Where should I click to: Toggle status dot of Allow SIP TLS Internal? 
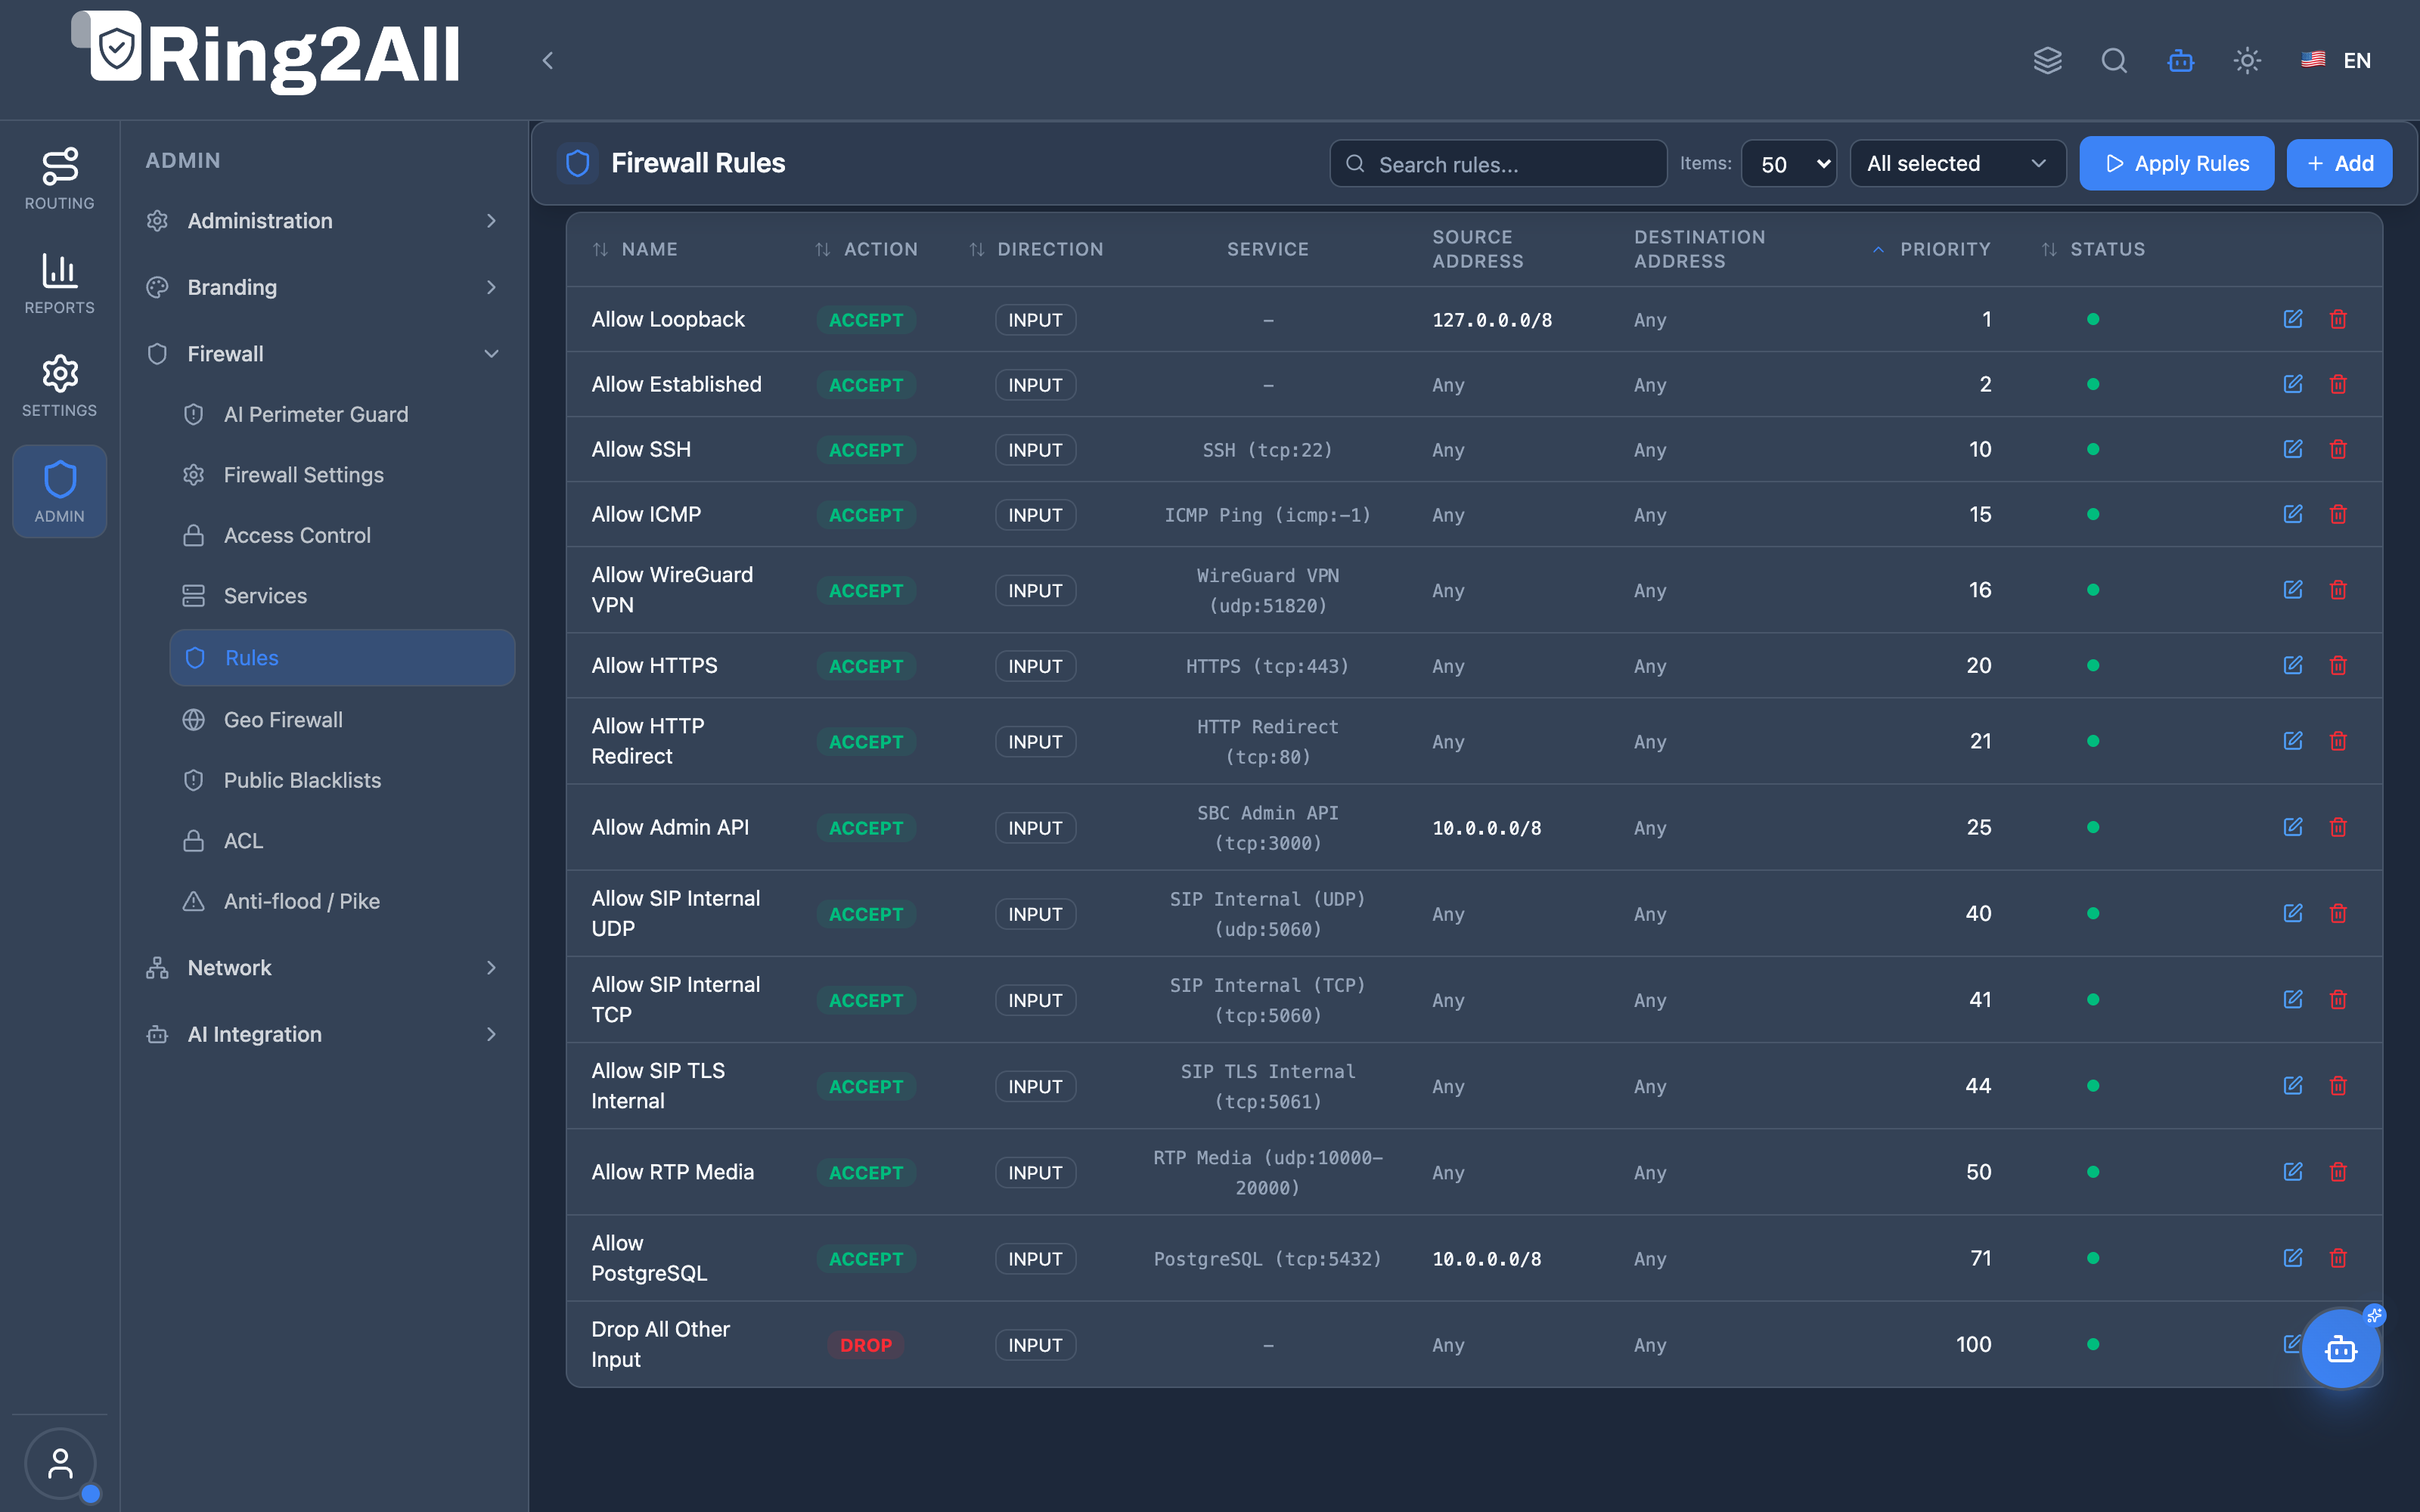2093,1086
